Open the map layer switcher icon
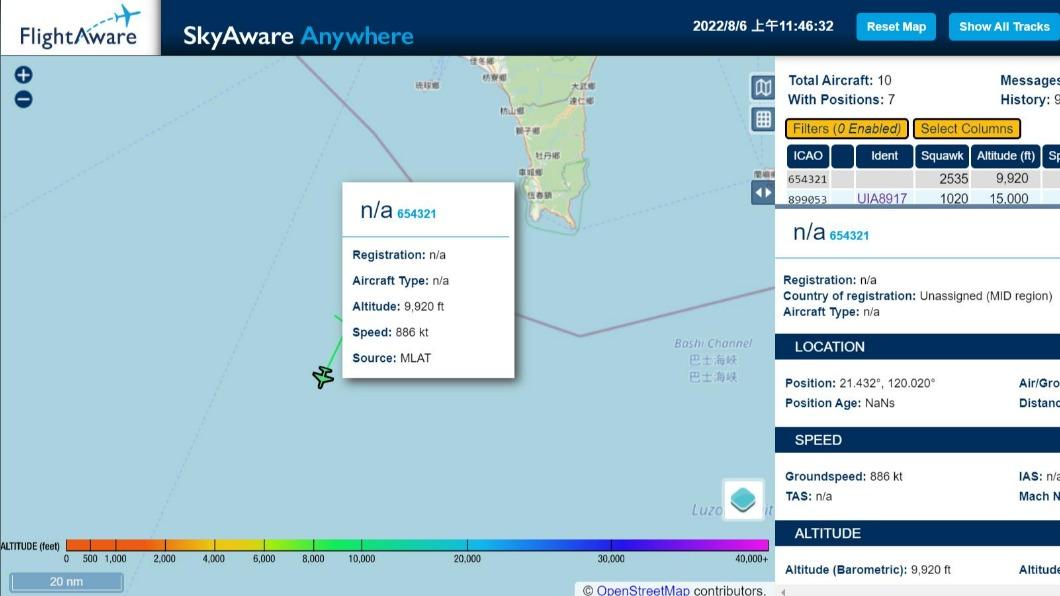Image resolution: width=1060 pixels, height=596 pixels. (x=743, y=500)
